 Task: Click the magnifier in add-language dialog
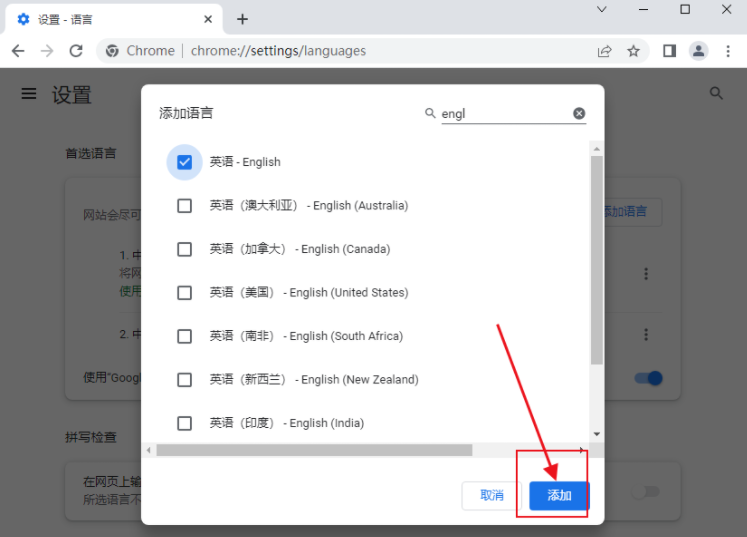(x=430, y=113)
